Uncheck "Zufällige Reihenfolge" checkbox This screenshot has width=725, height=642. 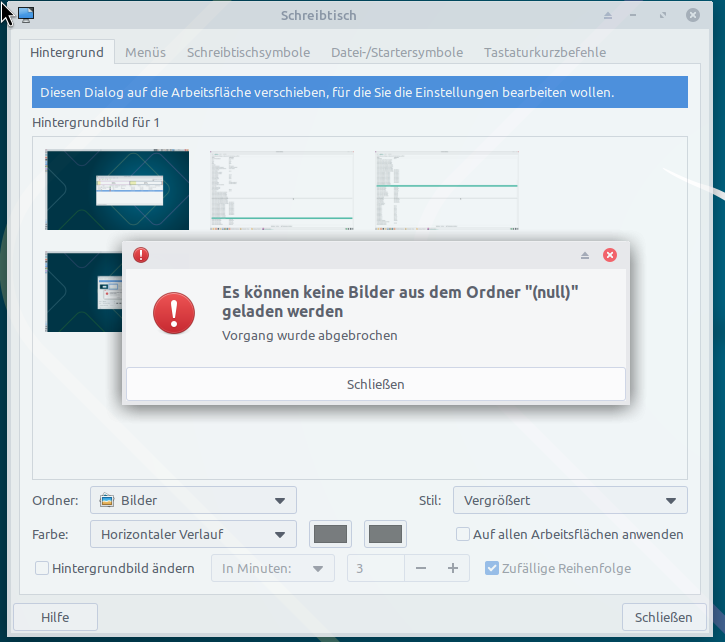point(492,568)
